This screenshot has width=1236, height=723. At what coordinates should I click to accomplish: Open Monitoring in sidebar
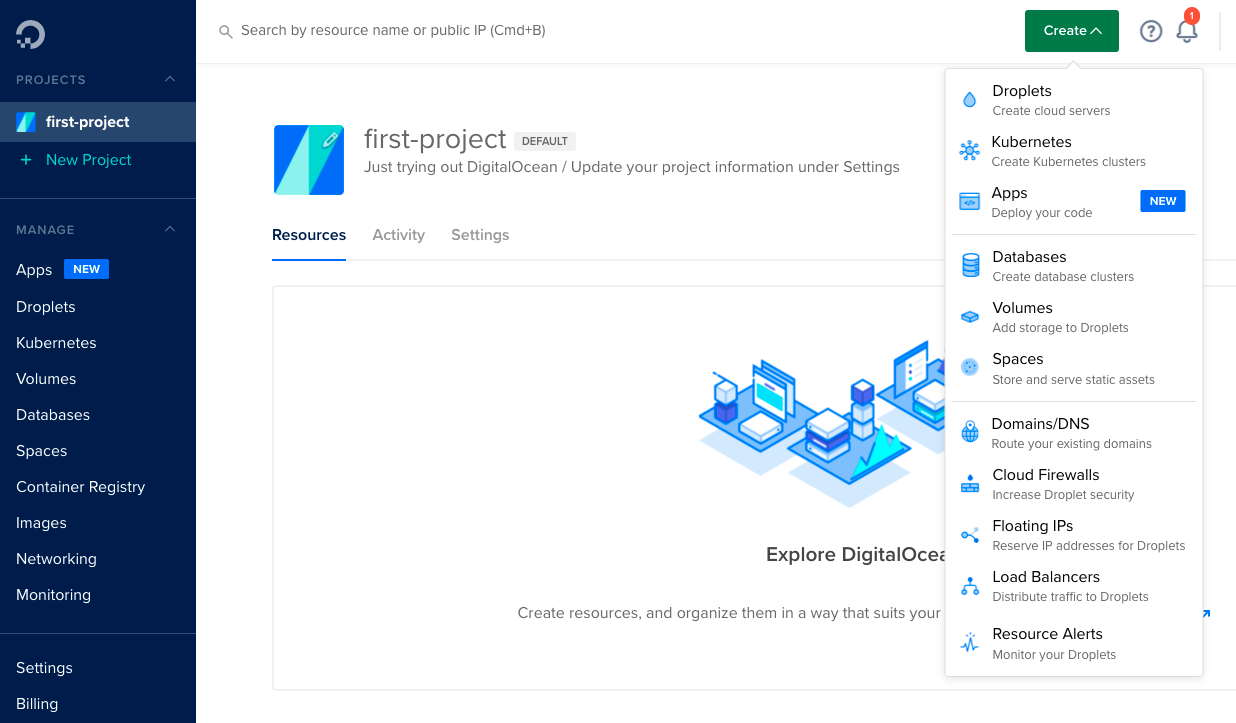tap(53, 595)
